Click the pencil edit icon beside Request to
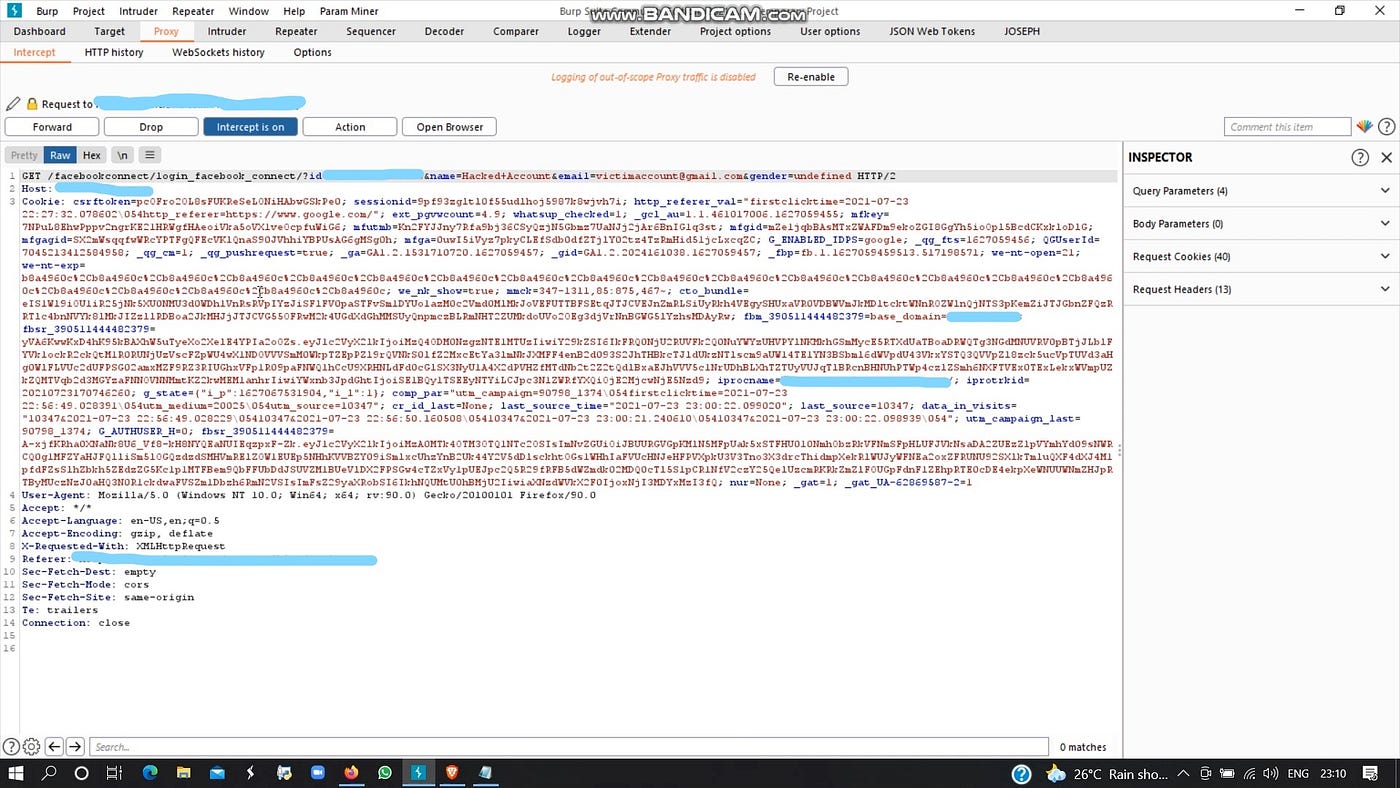Screen dimensions: 1400x788 tap(13, 104)
